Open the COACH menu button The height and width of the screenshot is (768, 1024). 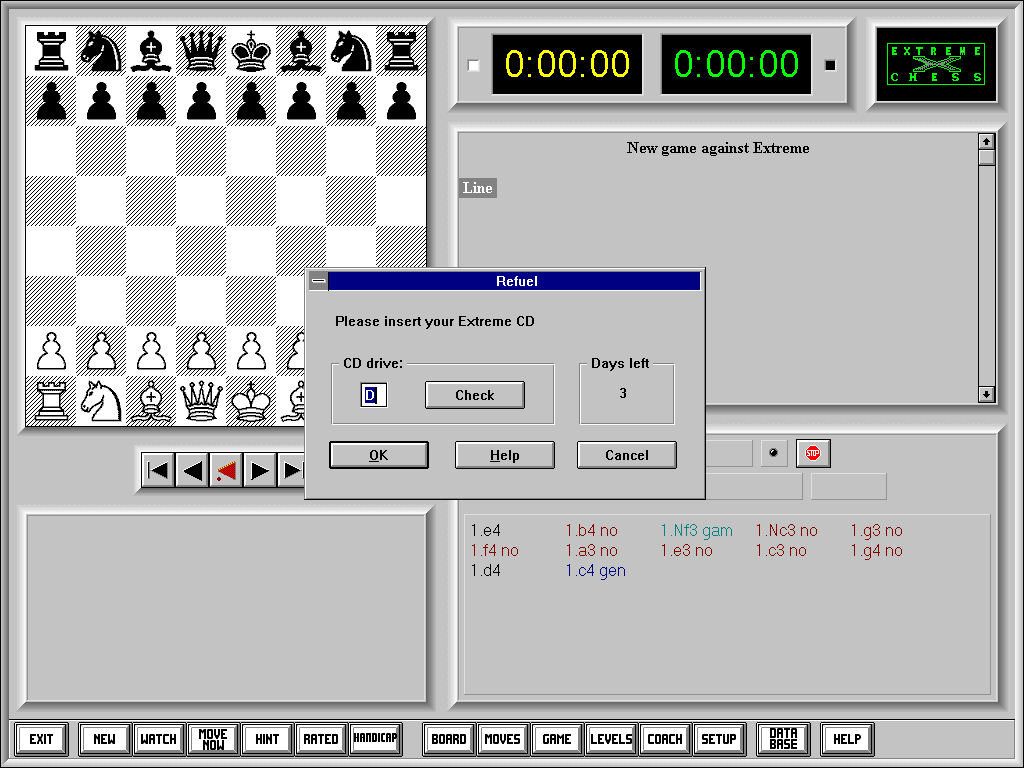click(x=665, y=739)
